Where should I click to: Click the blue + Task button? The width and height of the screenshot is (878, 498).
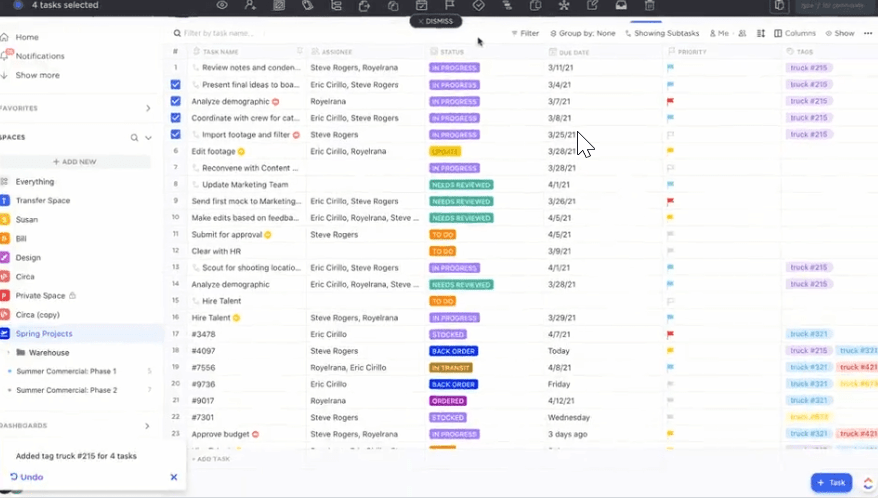tap(831, 482)
